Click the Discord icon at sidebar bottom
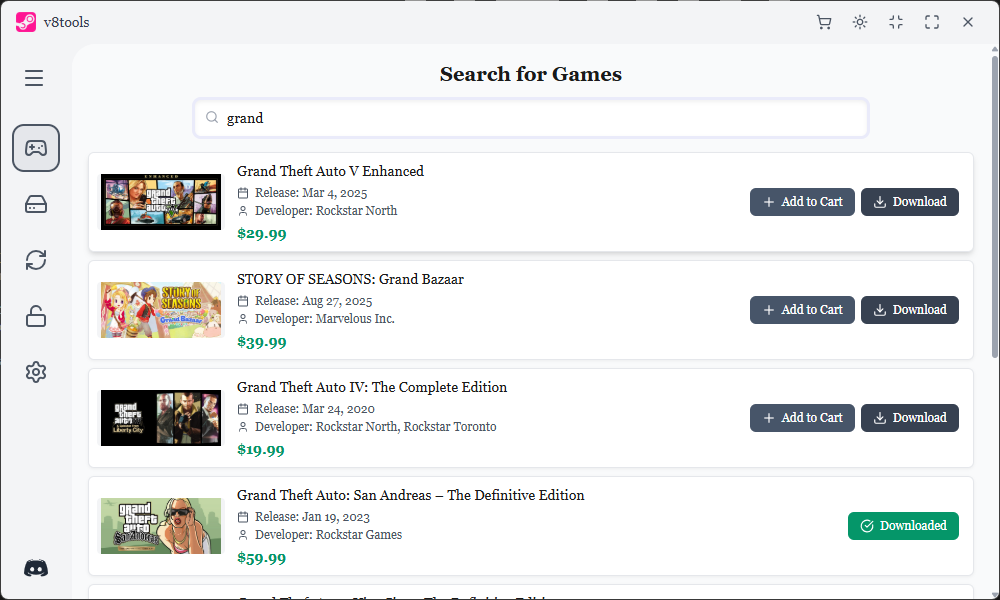 36,568
